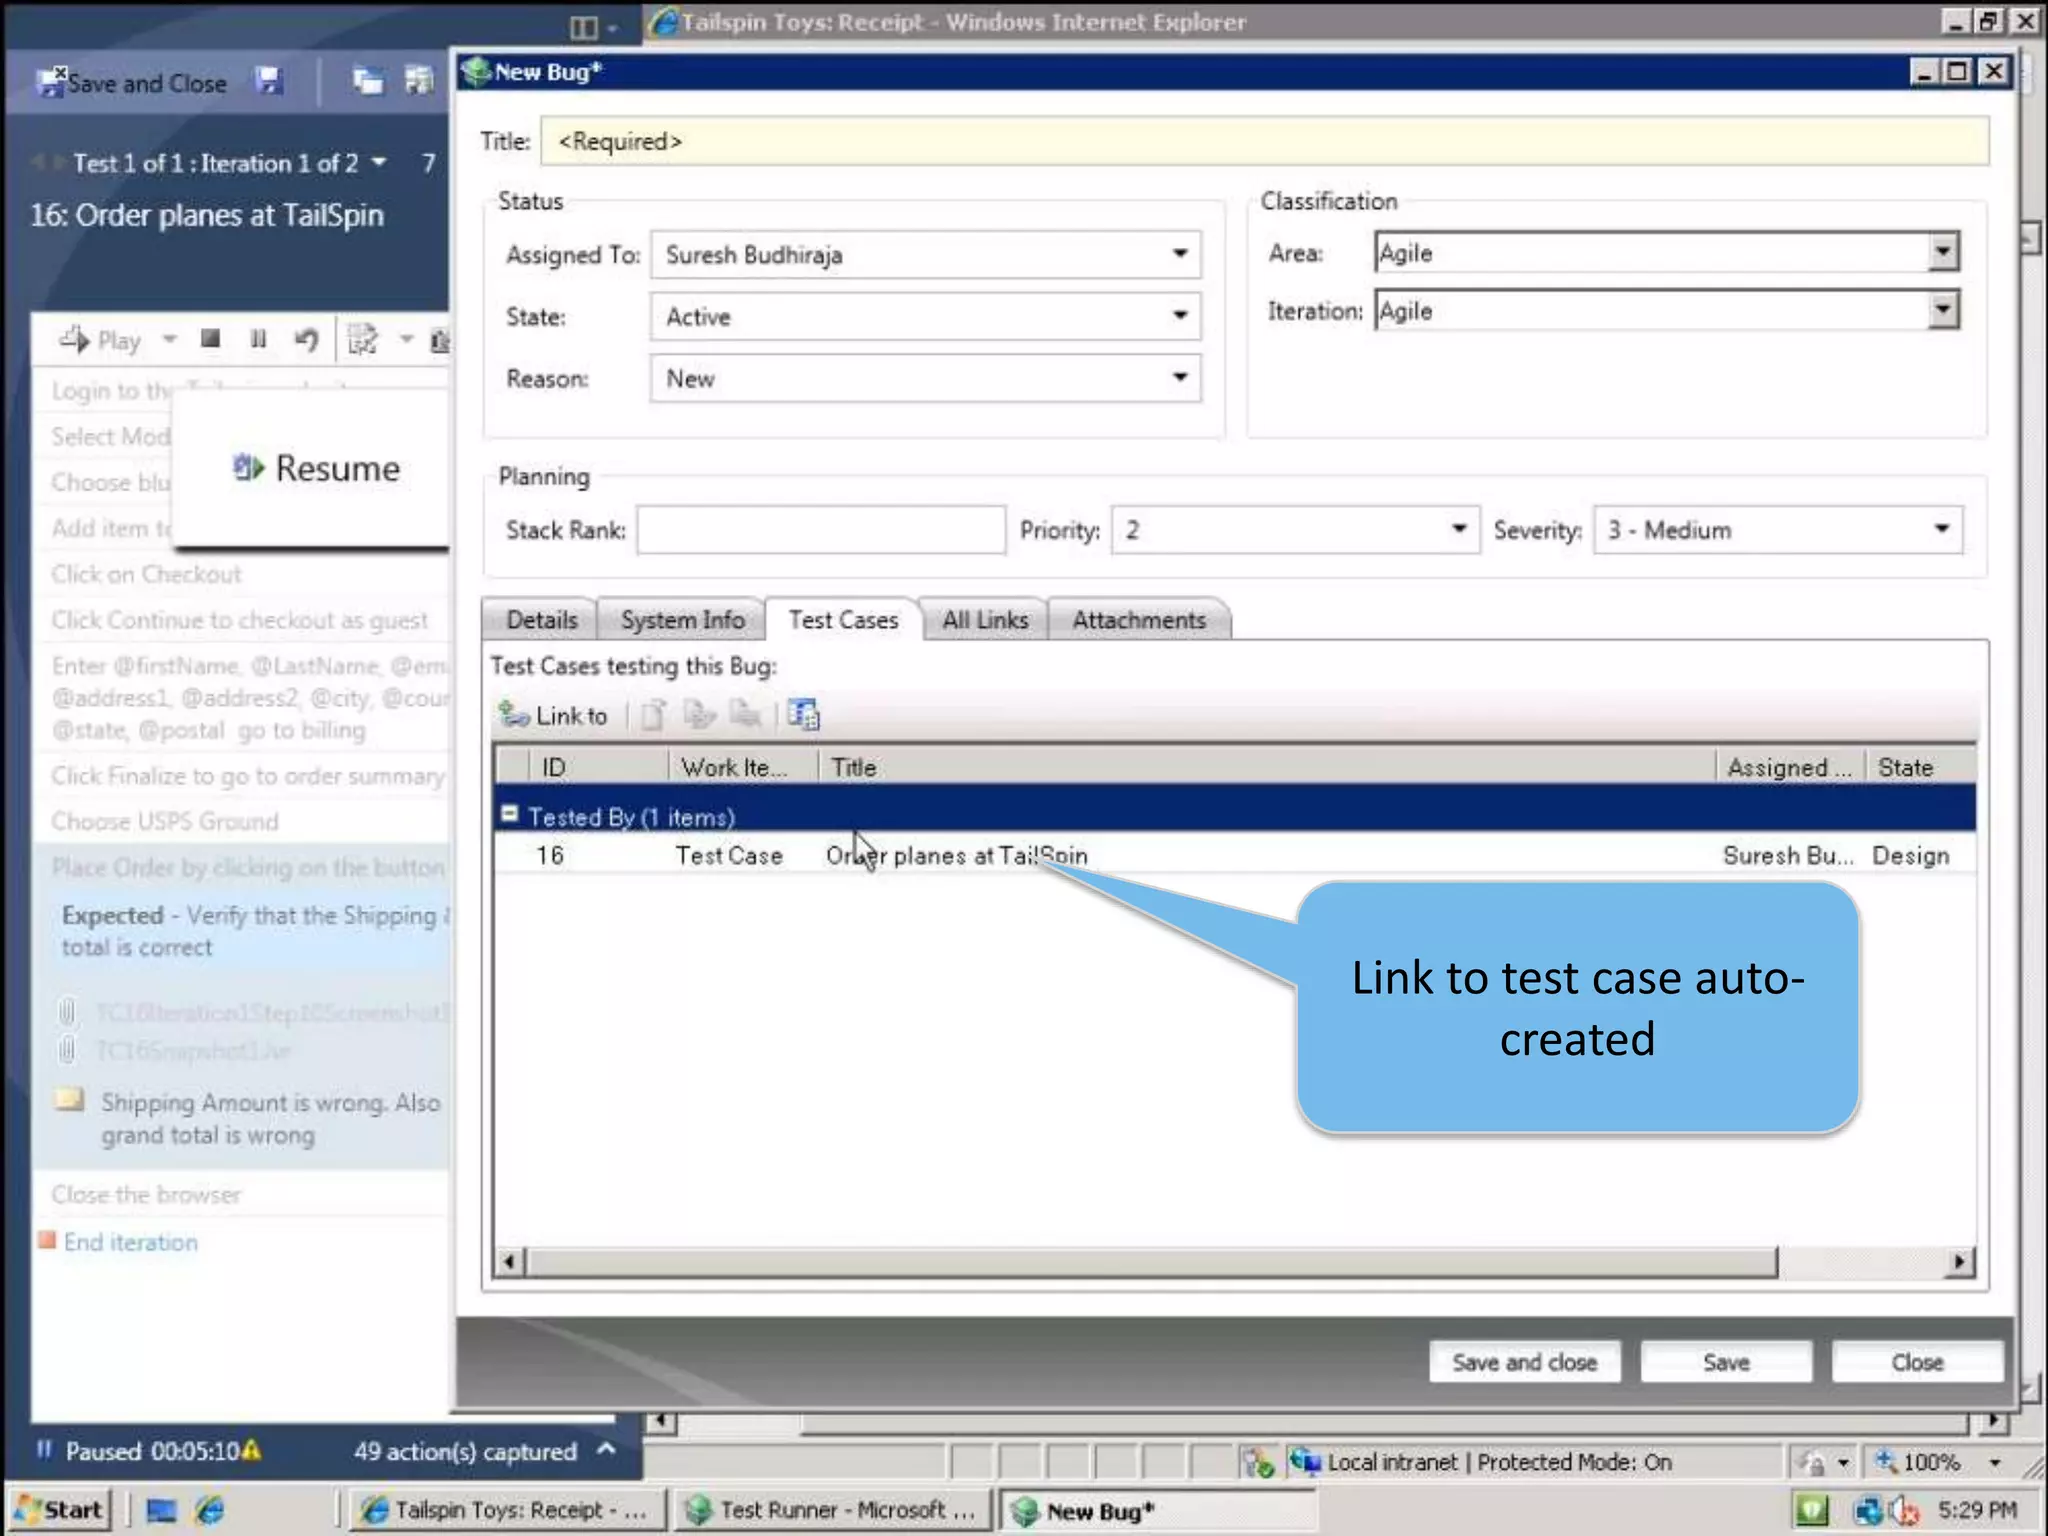The width and height of the screenshot is (2048, 1536).
Task: Click the horizontal scrollbar in test cases list
Action: pyautogui.click(x=1150, y=1262)
